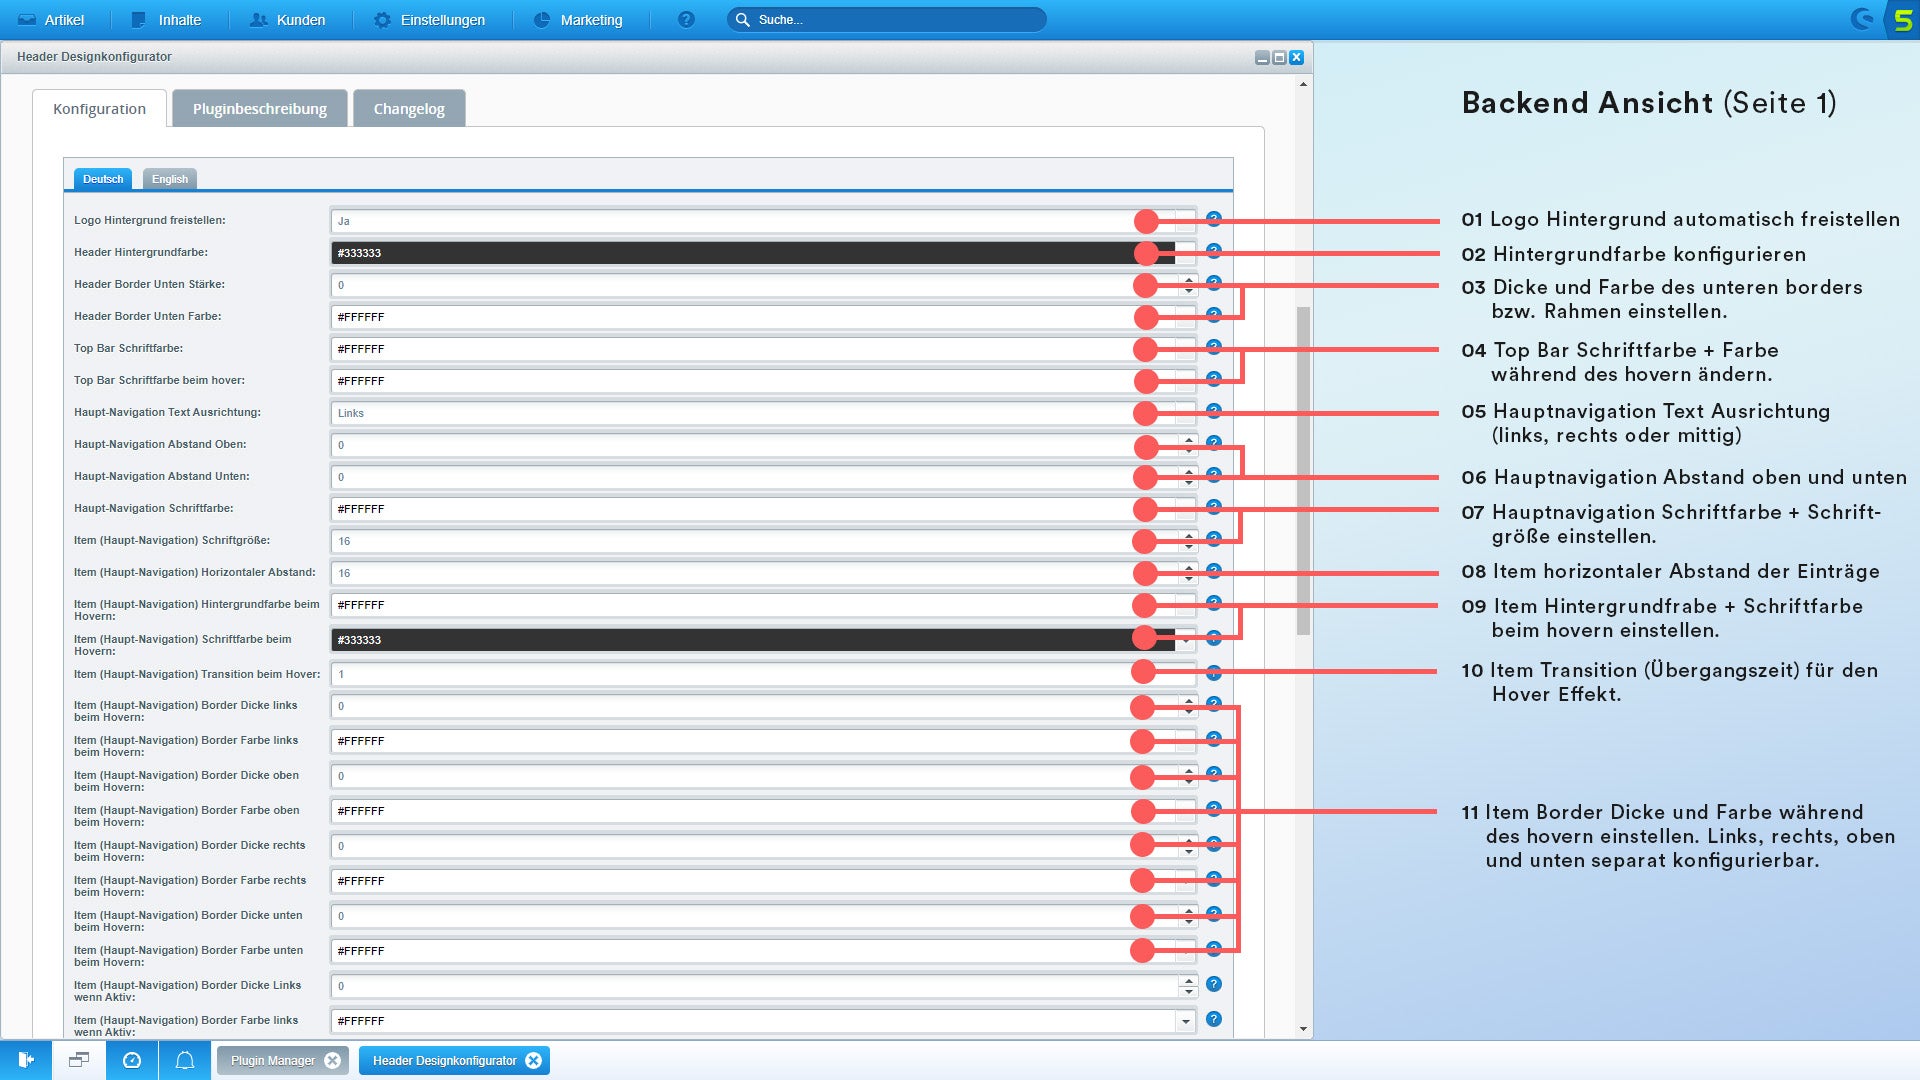1920x1080 pixels.
Task: Switch to the Changelog tab
Action: pyautogui.click(x=409, y=108)
